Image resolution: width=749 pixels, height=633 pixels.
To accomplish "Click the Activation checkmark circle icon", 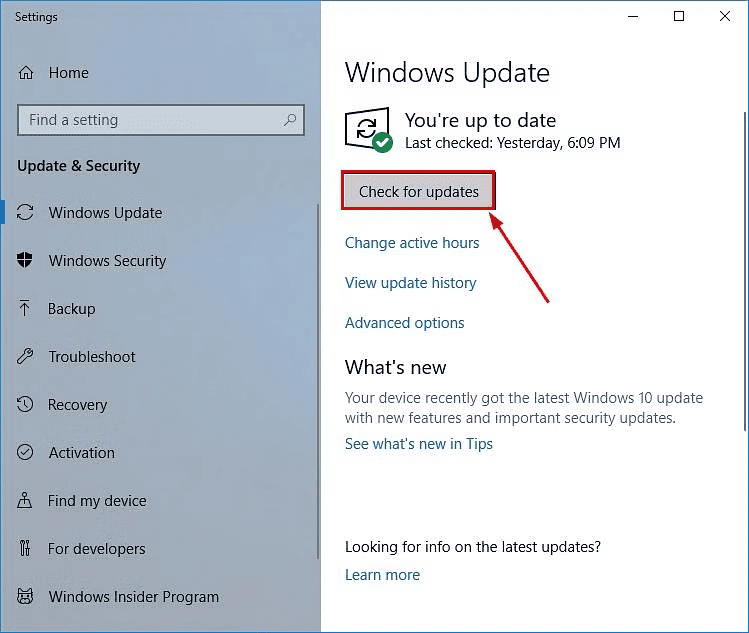I will [27, 453].
